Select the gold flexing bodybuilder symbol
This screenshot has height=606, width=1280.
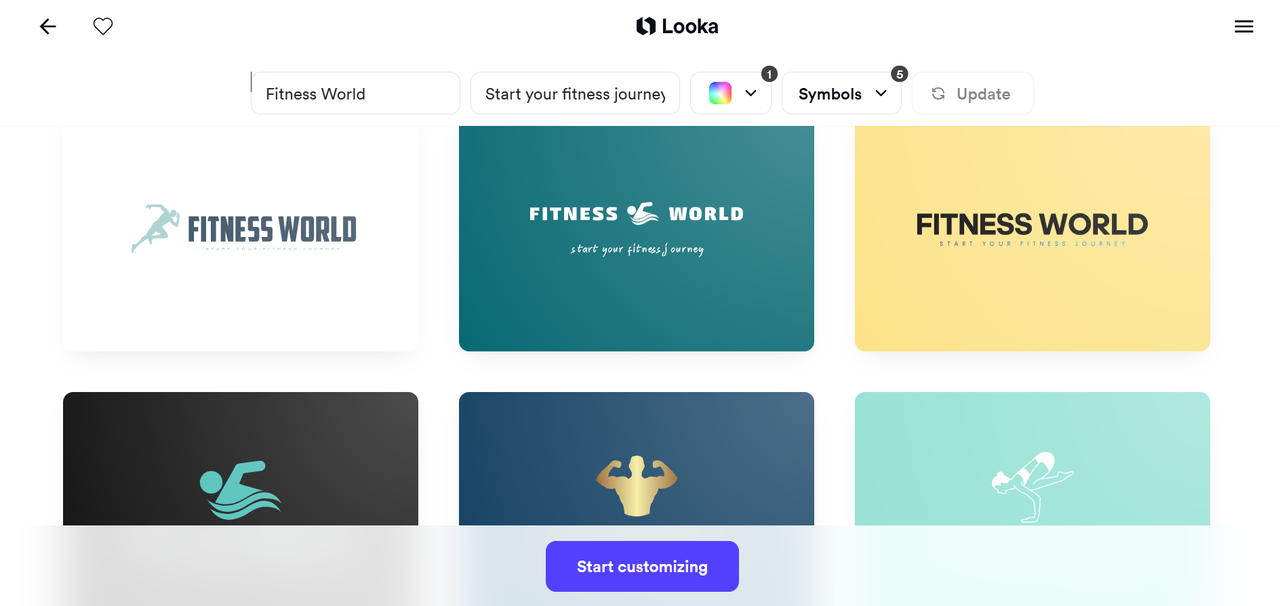[x=636, y=487]
